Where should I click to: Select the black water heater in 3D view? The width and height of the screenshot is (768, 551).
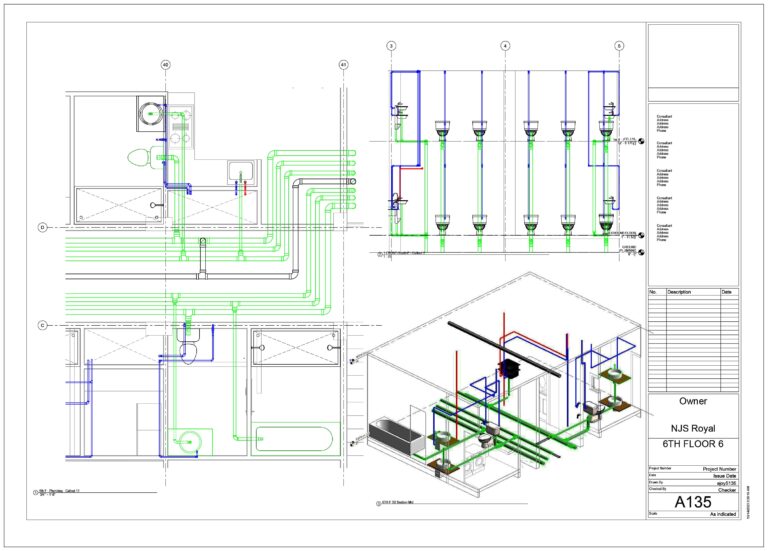[x=509, y=368]
